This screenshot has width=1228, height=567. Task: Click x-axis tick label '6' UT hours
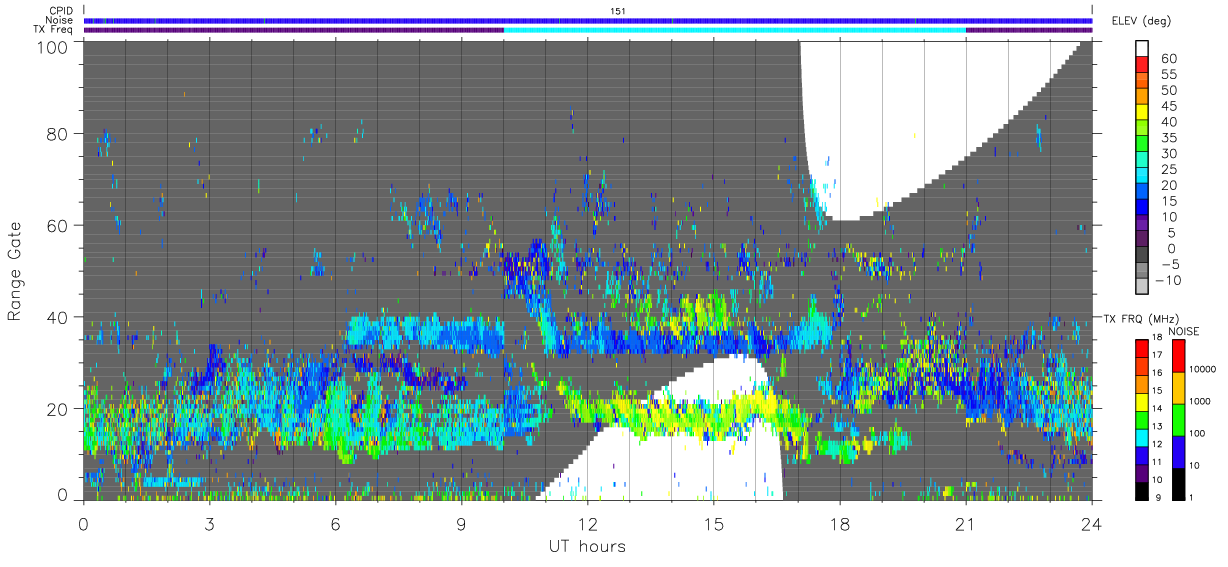point(336,522)
